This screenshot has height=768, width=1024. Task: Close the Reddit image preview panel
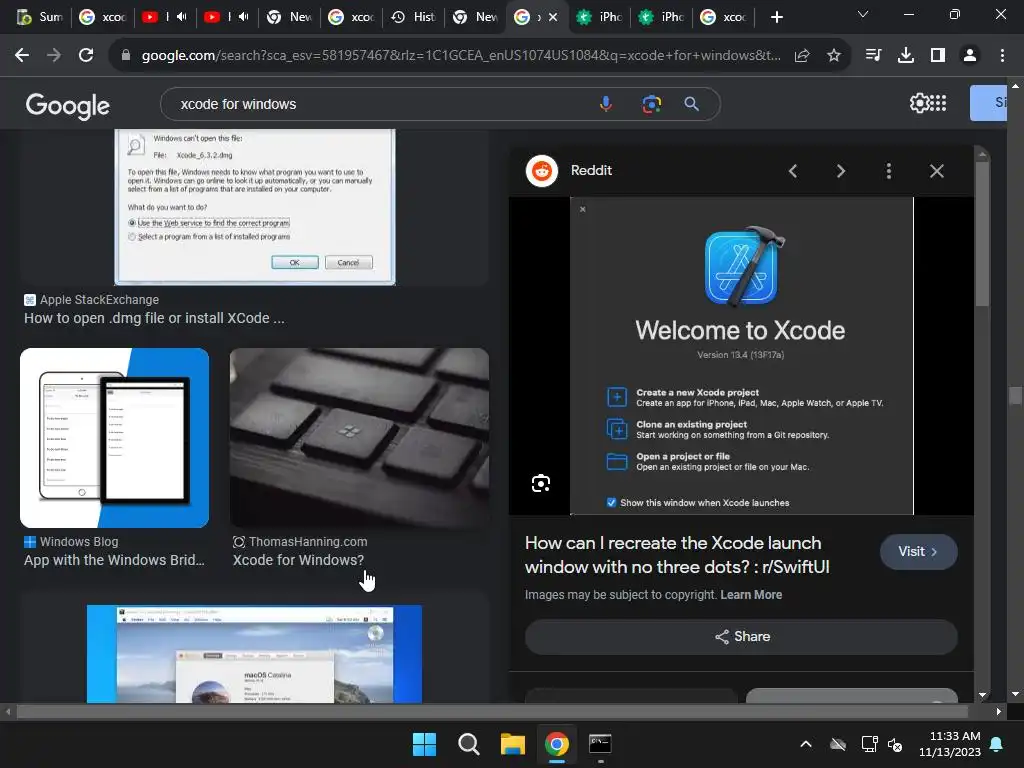click(x=936, y=171)
